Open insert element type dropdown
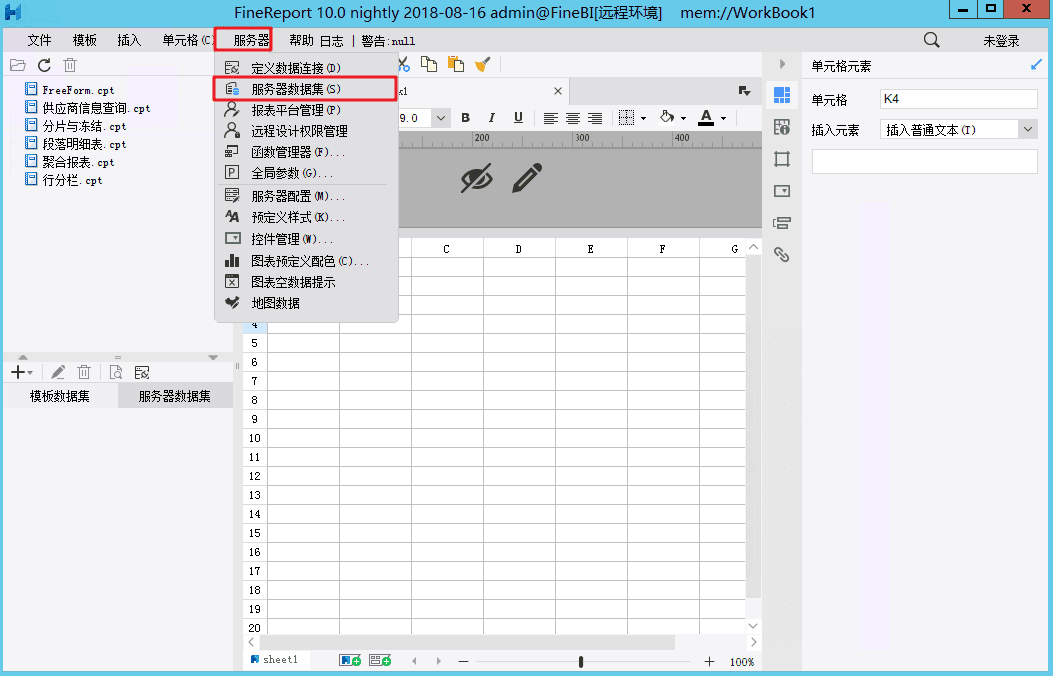This screenshot has height=676, width=1053. [x=1027, y=129]
